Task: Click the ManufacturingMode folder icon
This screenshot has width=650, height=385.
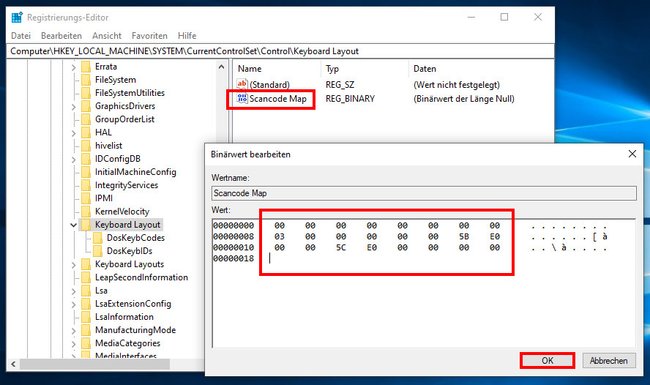Action: pos(86,330)
